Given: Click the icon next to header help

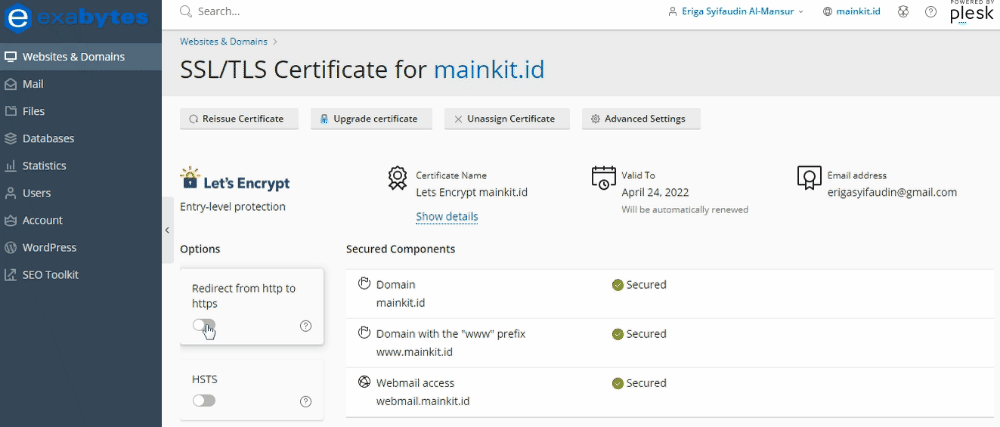Looking at the screenshot, I should 903,11.
